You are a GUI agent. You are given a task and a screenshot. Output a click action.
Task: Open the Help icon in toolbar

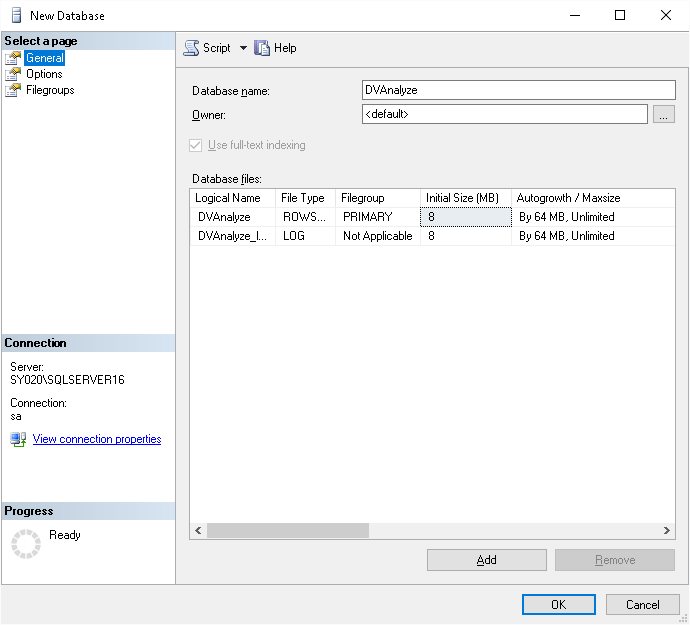(x=262, y=48)
